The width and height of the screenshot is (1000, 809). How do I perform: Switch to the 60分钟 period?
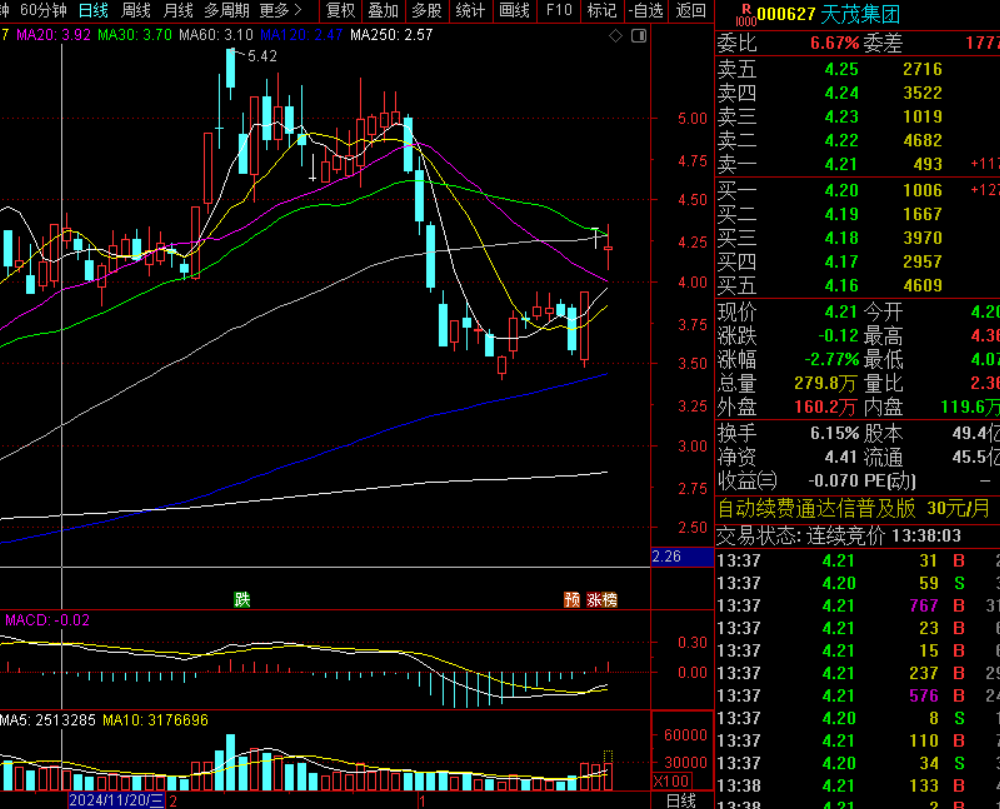pos(43,10)
